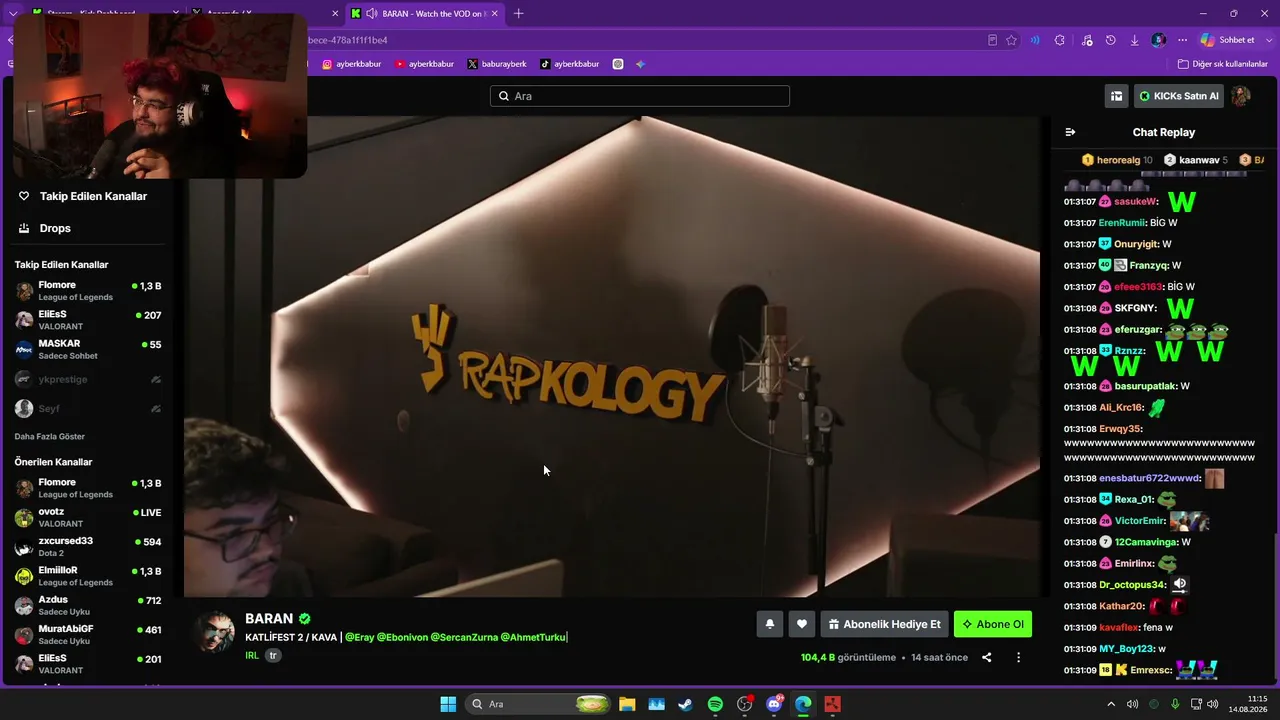Open File Explorer from taskbar
The height and width of the screenshot is (720, 1280).
point(627,704)
